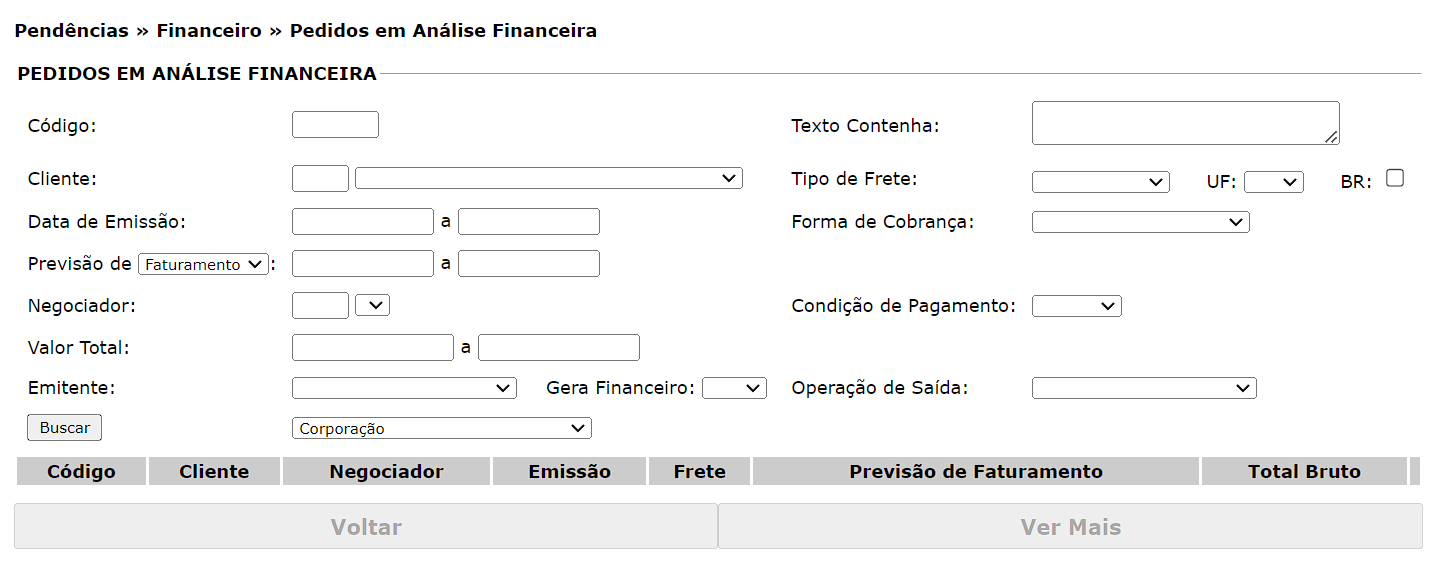Click the Data de Emissão start field
This screenshot has width=1437, height=562.
pyautogui.click(x=362, y=221)
